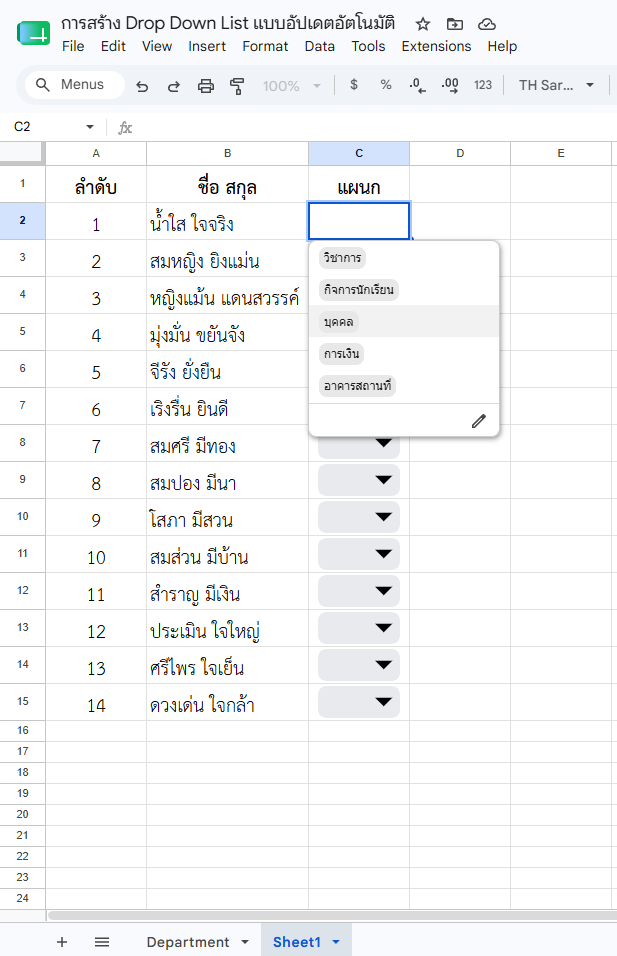Open the Name box dropdown arrow
617x956 pixels.
(90, 127)
